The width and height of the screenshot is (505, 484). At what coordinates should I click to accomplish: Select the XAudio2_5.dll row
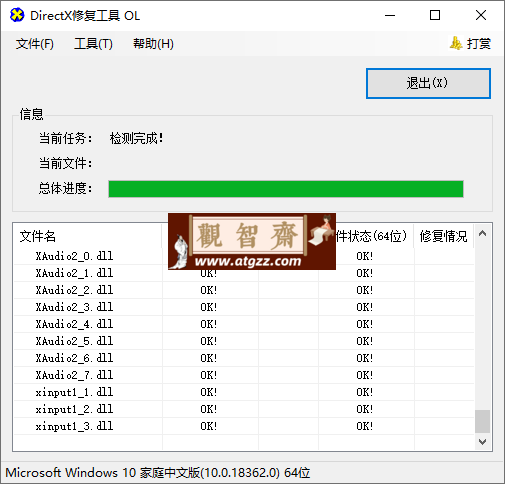244,341
